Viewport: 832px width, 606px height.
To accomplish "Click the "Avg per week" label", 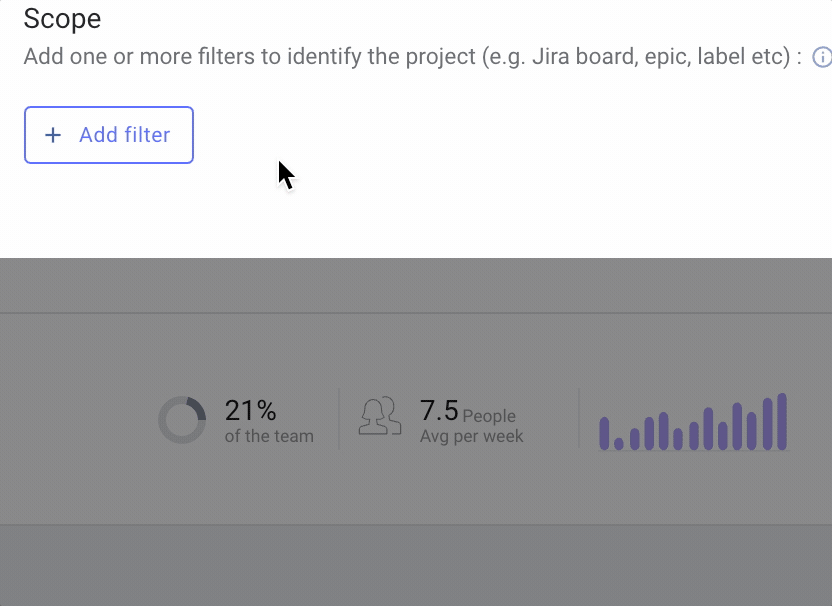I will pyautogui.click(x=471, y=436).
